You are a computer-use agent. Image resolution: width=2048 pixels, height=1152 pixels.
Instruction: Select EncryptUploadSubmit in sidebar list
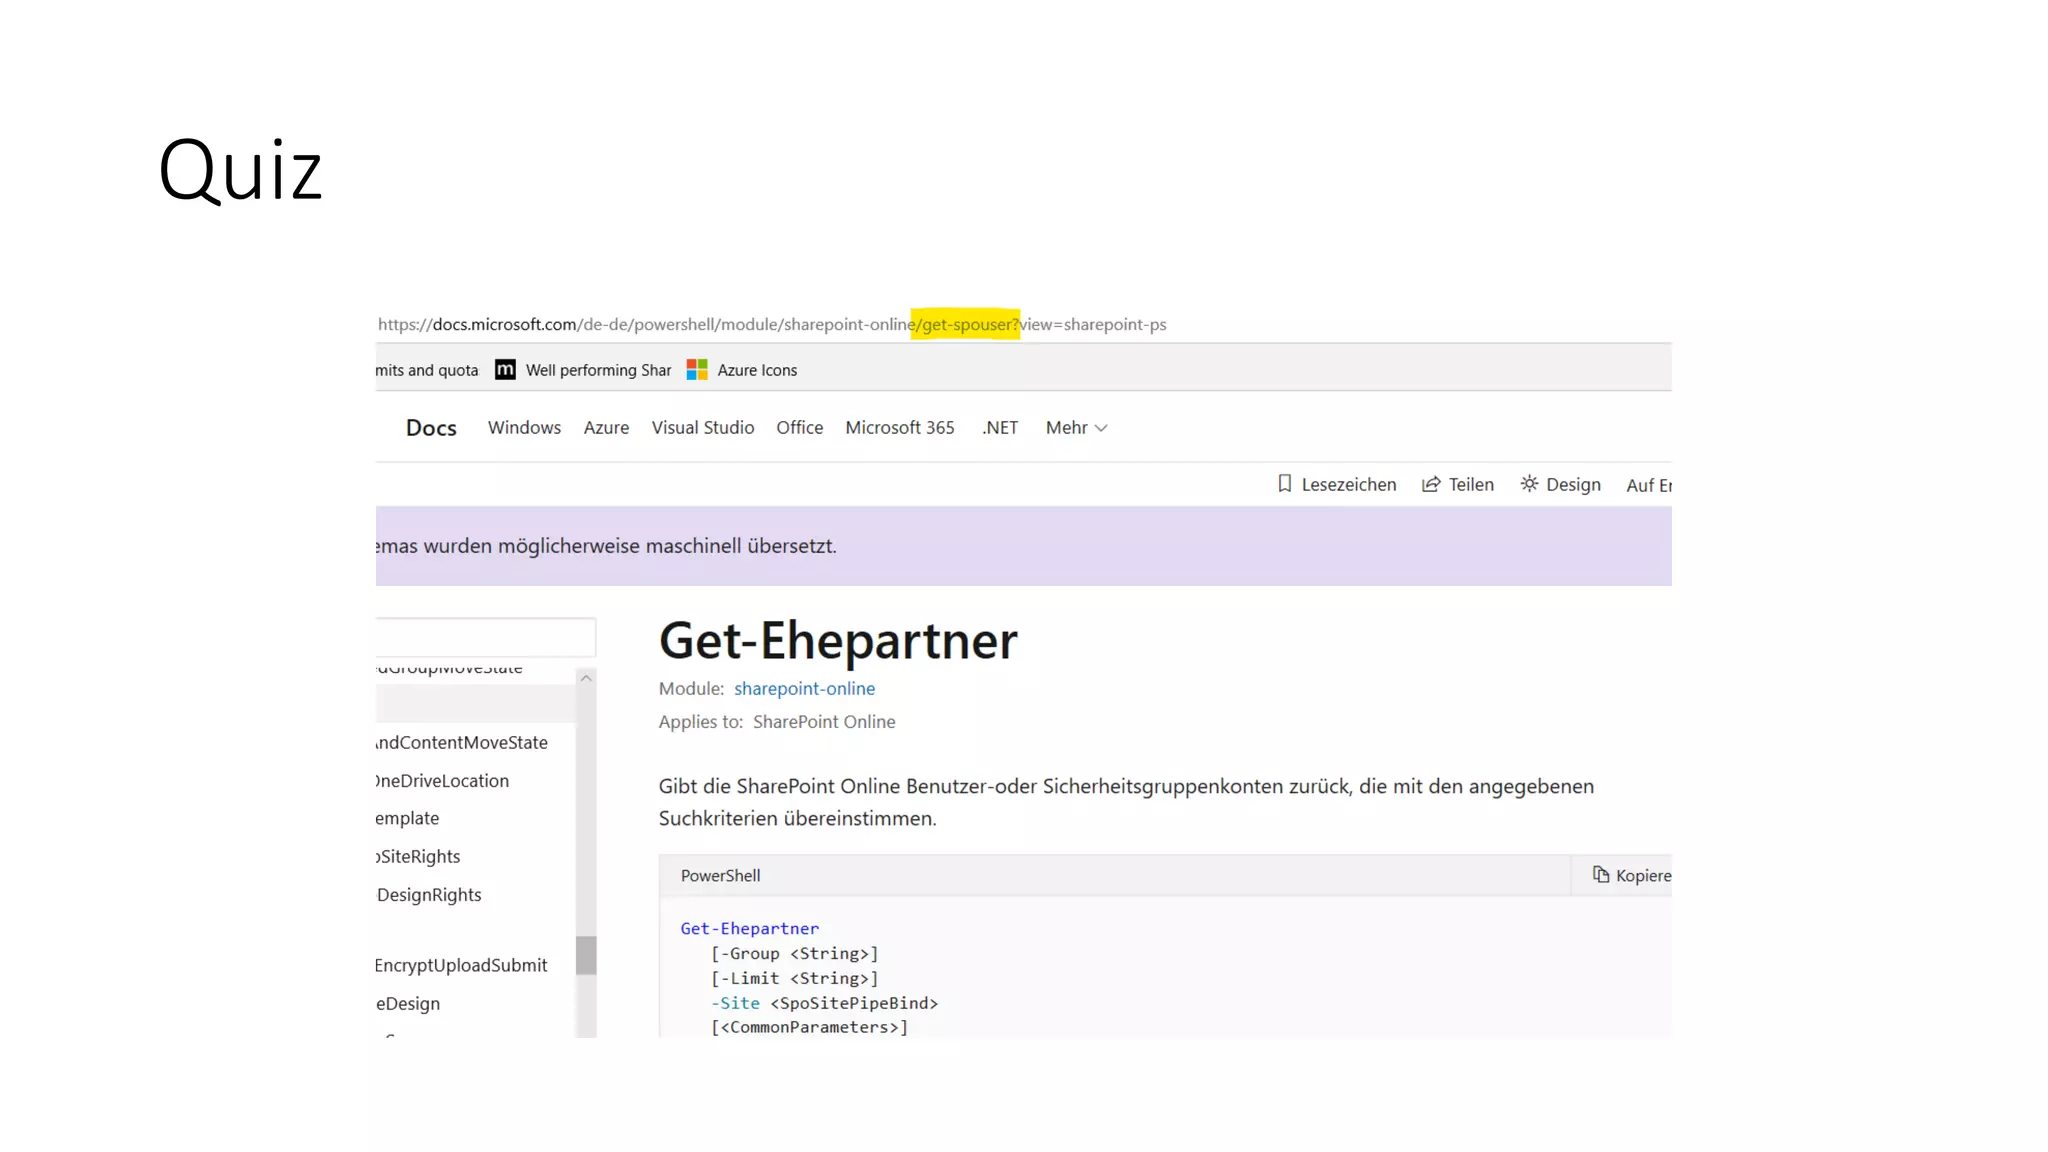(461, 966)
